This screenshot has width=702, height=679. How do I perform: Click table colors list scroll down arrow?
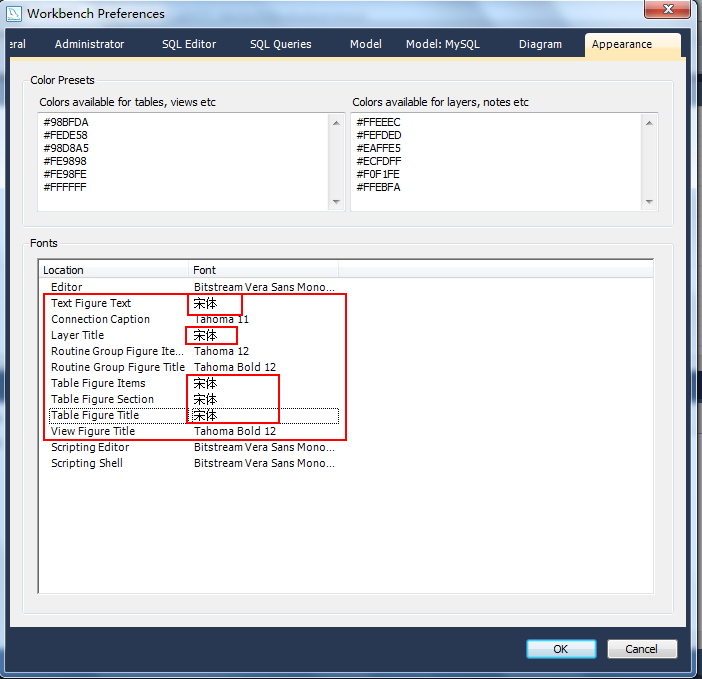coord(336,202)
